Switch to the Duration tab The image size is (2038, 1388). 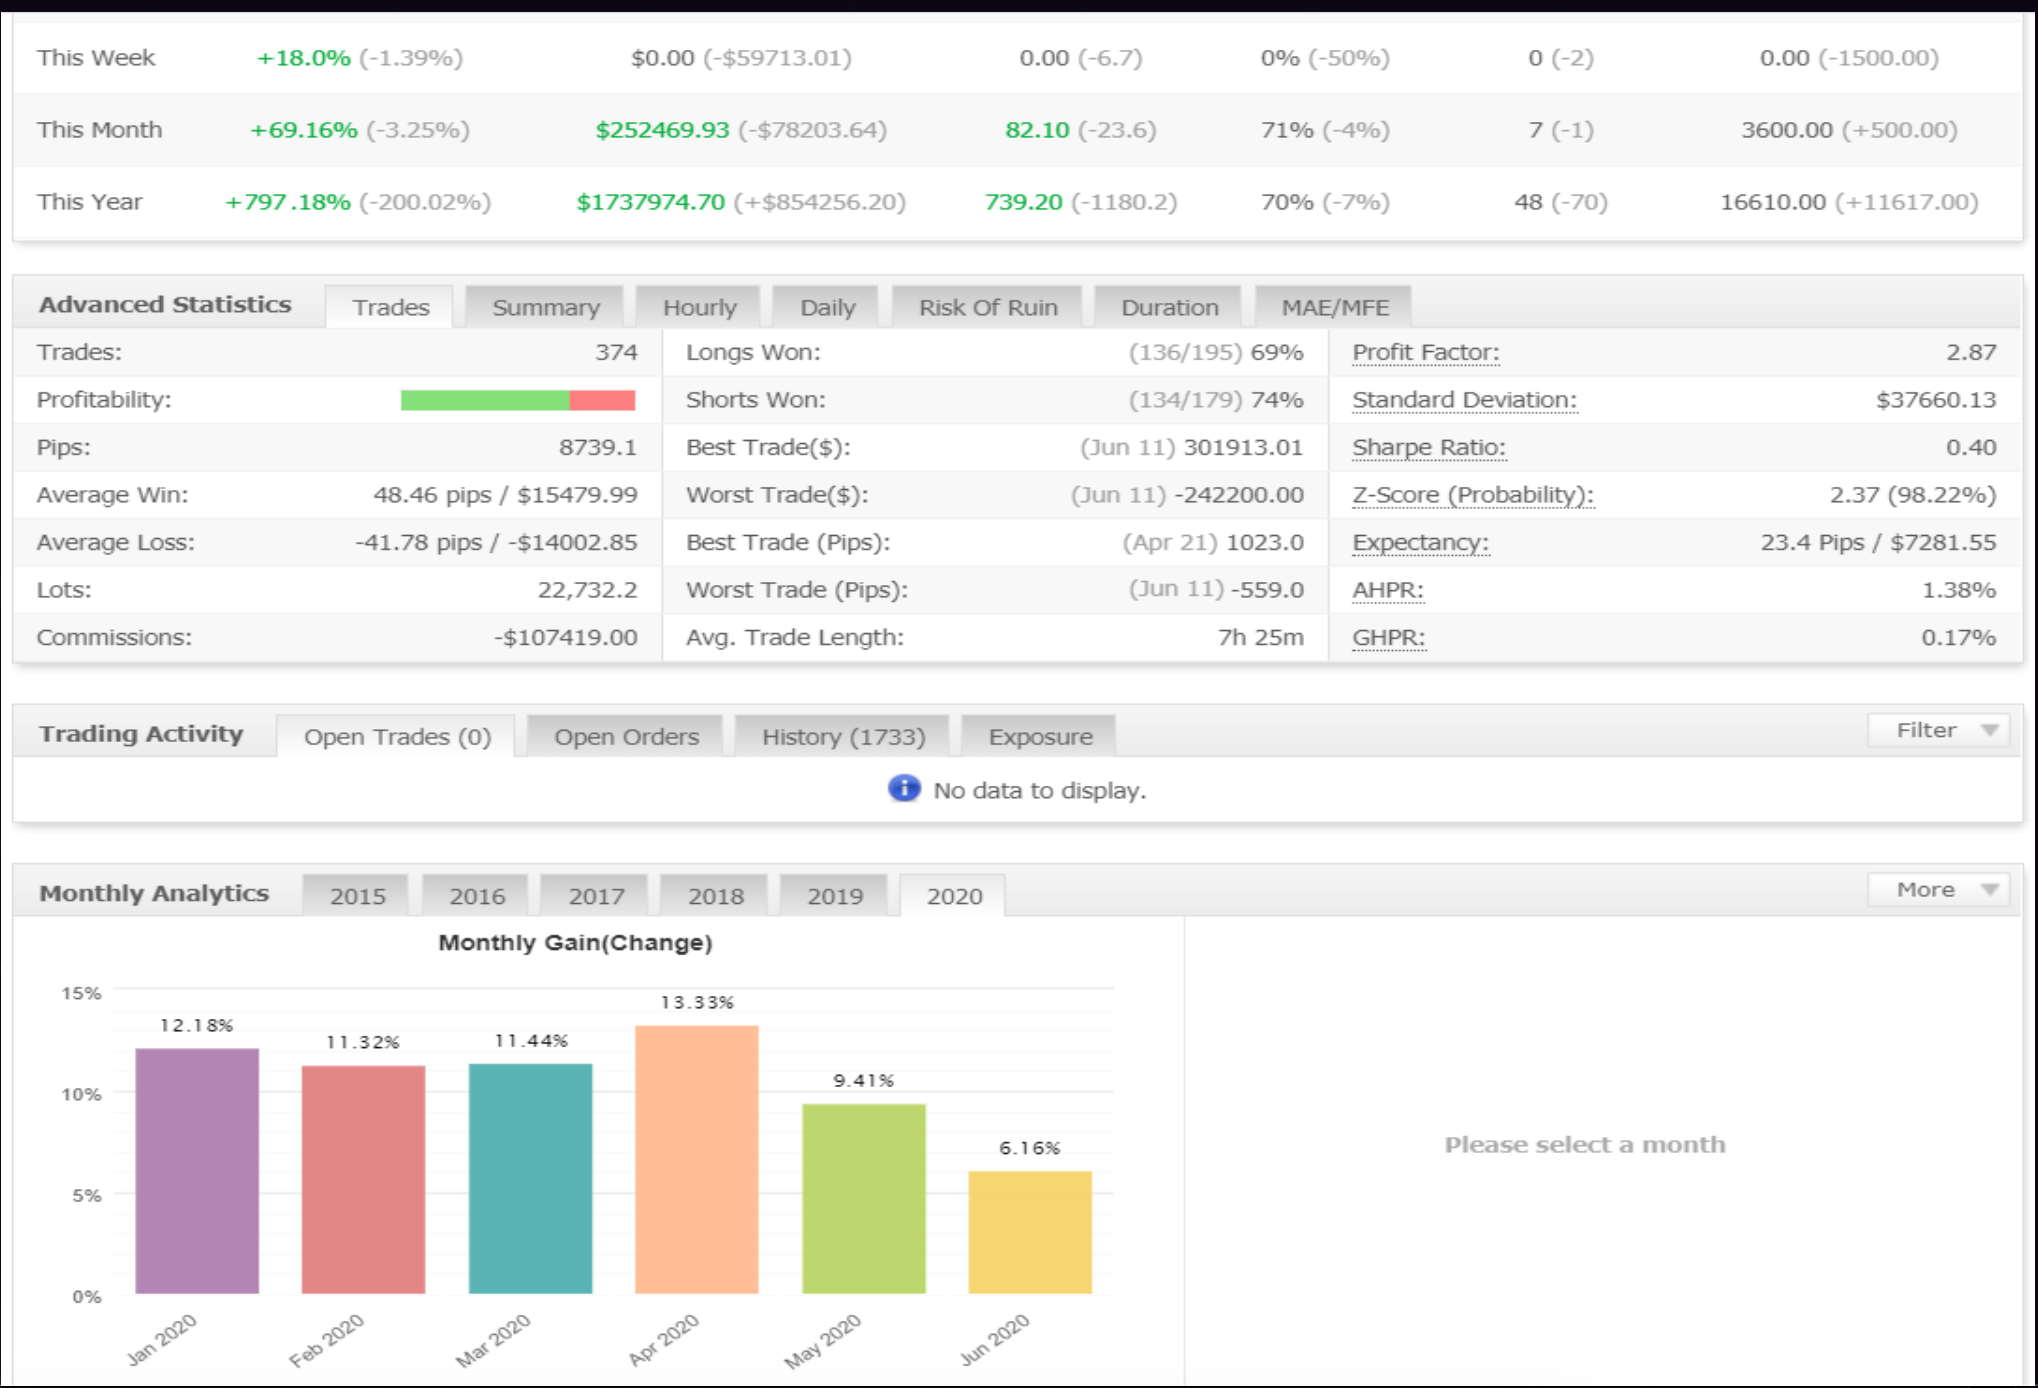tap(1169, 307)
